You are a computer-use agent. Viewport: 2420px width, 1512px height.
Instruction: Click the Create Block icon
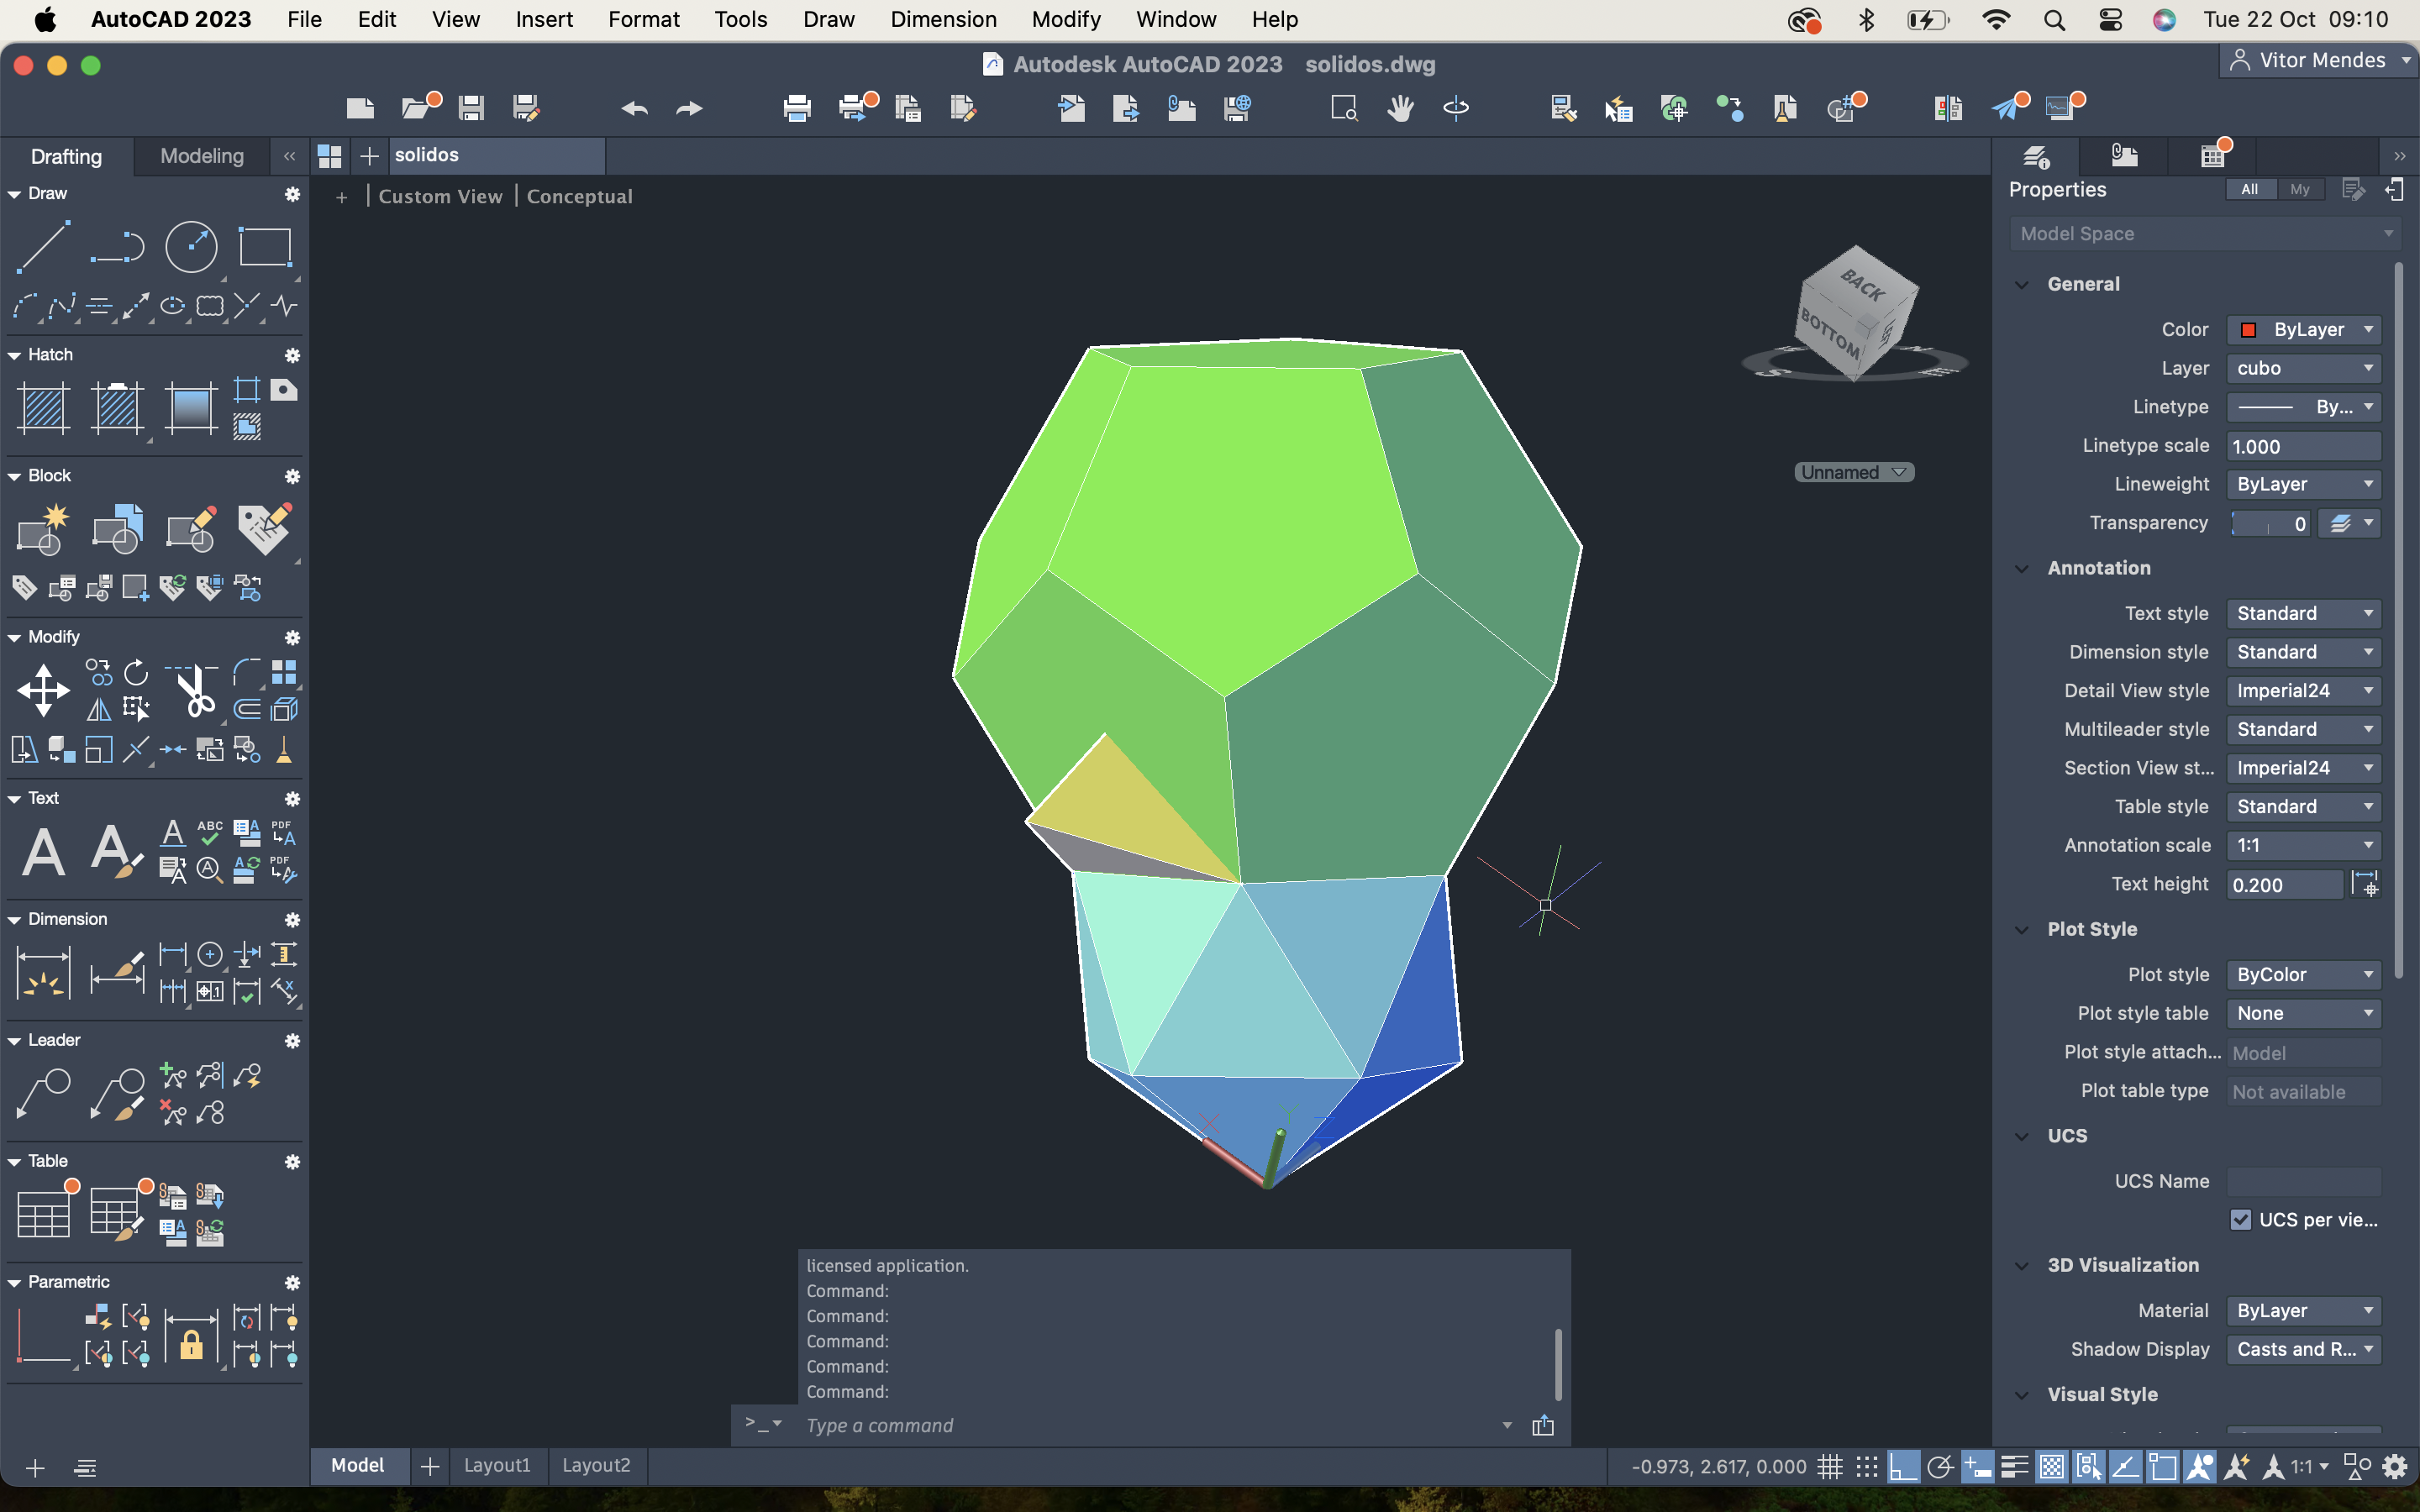pyautogui.click(x=43, y=529)
